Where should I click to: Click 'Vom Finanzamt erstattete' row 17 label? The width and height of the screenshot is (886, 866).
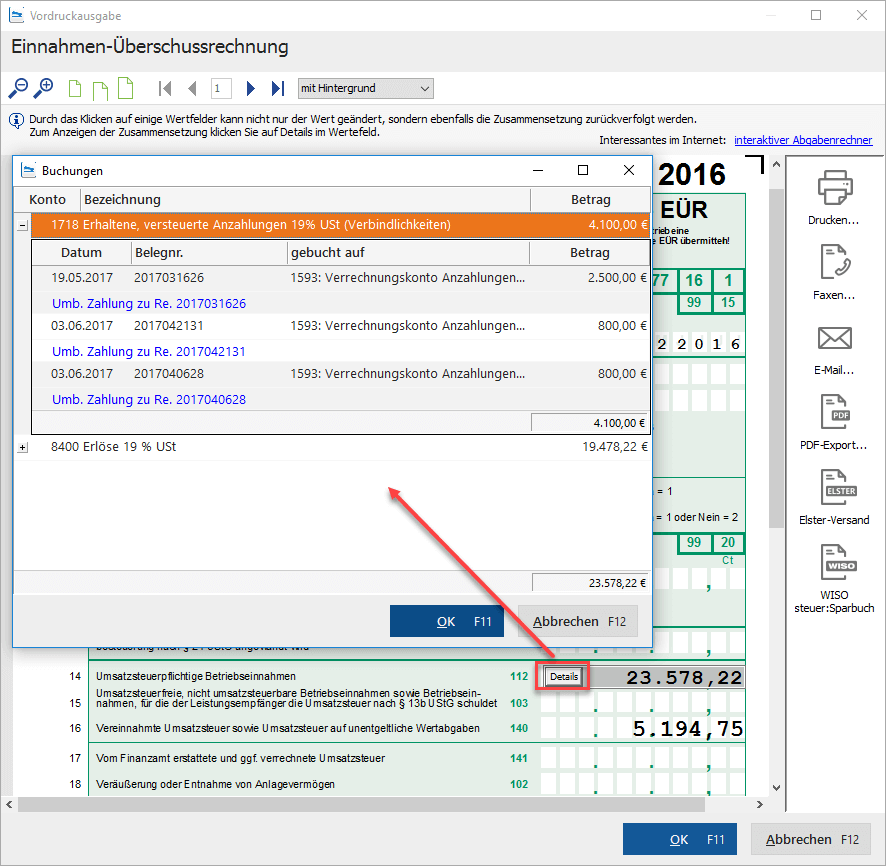[x=240, y=758]
